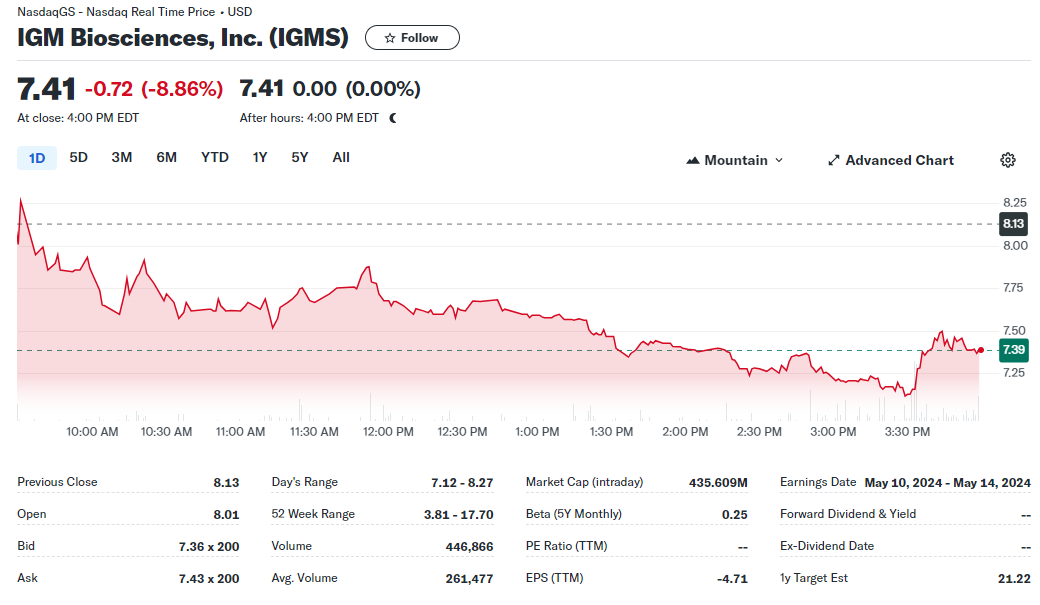This screenshot has height=605, width=1040.
Task: Click the 12:00 PM chart axis label
Action: coord(388,432)
